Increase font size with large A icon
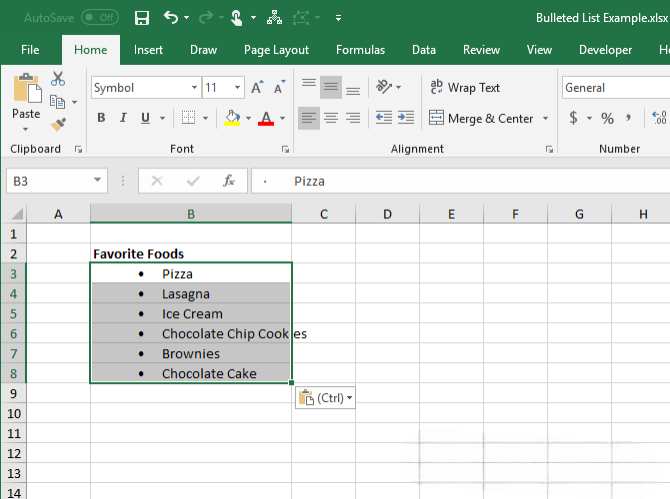Viewport: 670px width, 499px height. pyautogui.click(x=257, y=87)
